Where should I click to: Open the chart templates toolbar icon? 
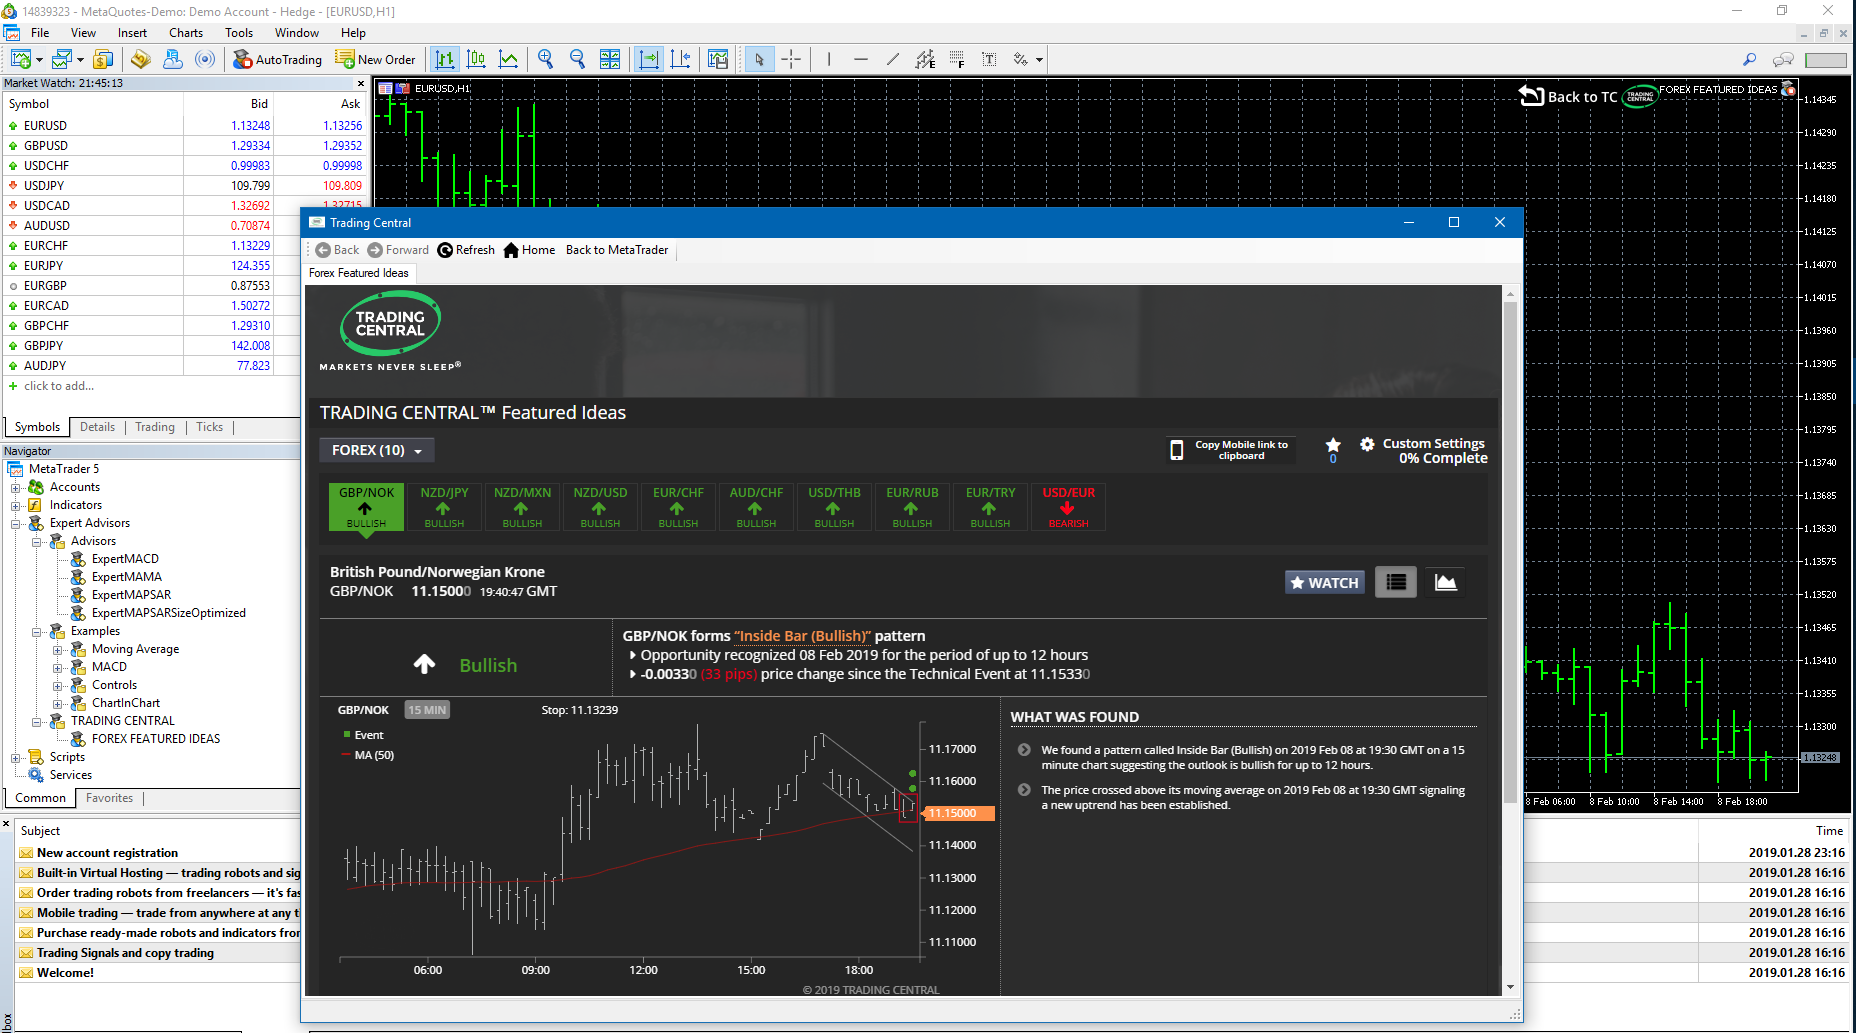pyautogui.click(x=718, y=60)
